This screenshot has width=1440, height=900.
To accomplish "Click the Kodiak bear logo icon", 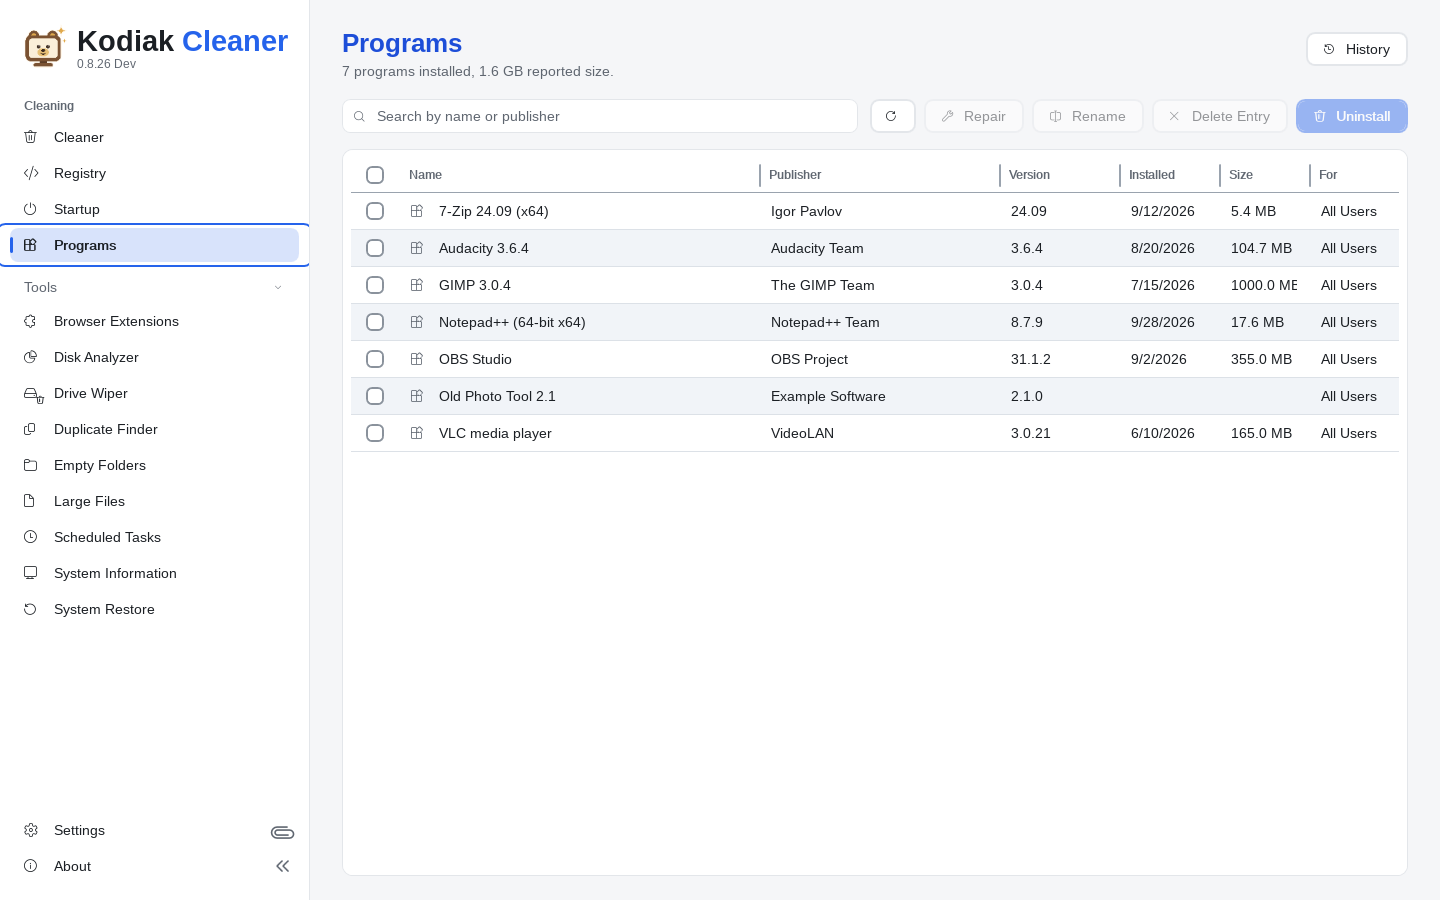I will pyautogui.click(x=44, y=47).
